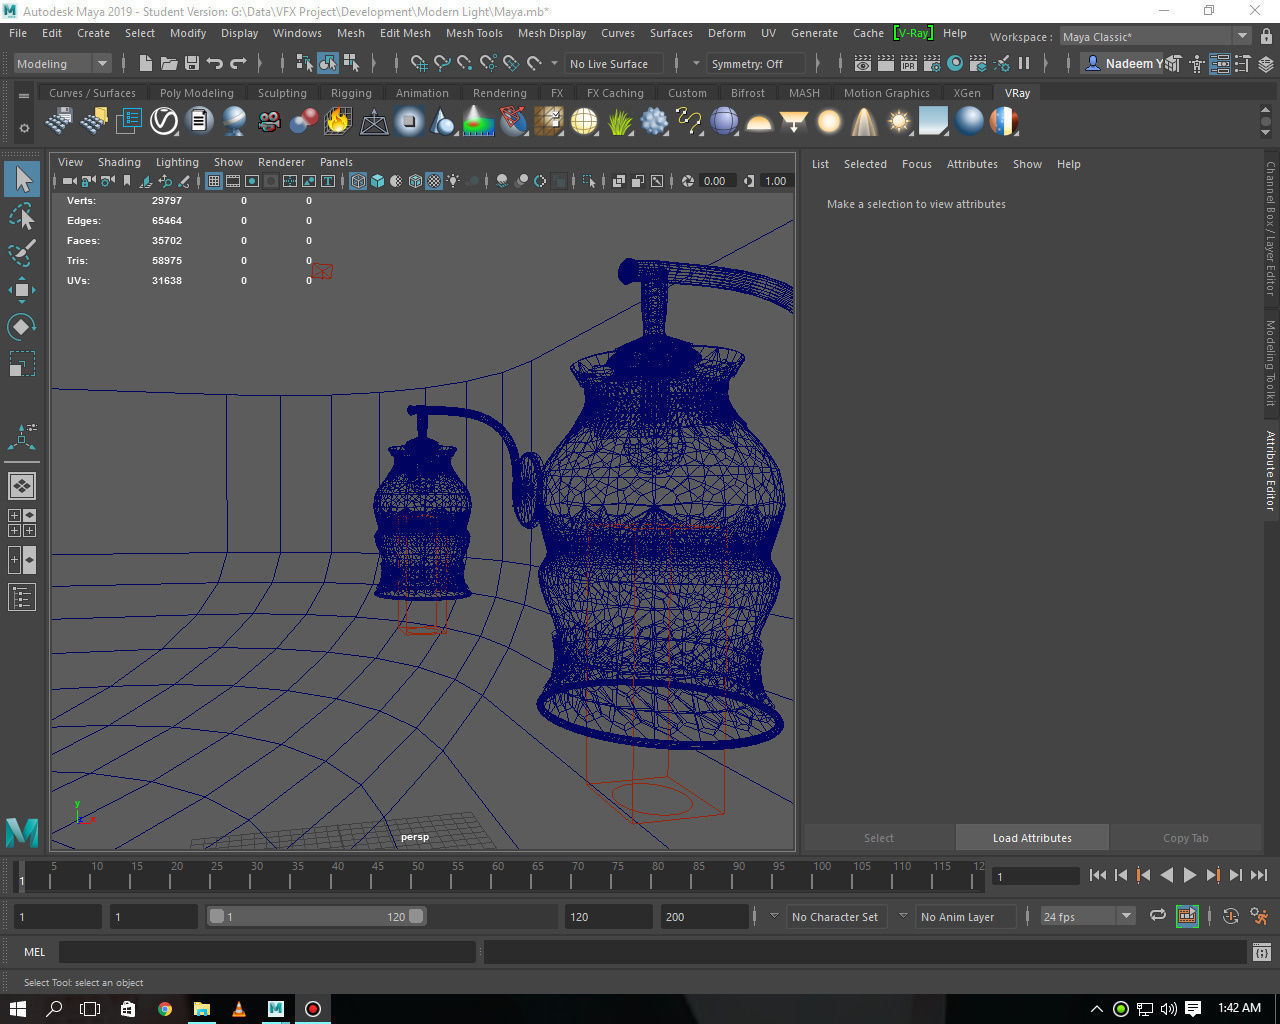Activate the Paint Selection tool
Viewport: 1280px width, 1024px height.
22,252
